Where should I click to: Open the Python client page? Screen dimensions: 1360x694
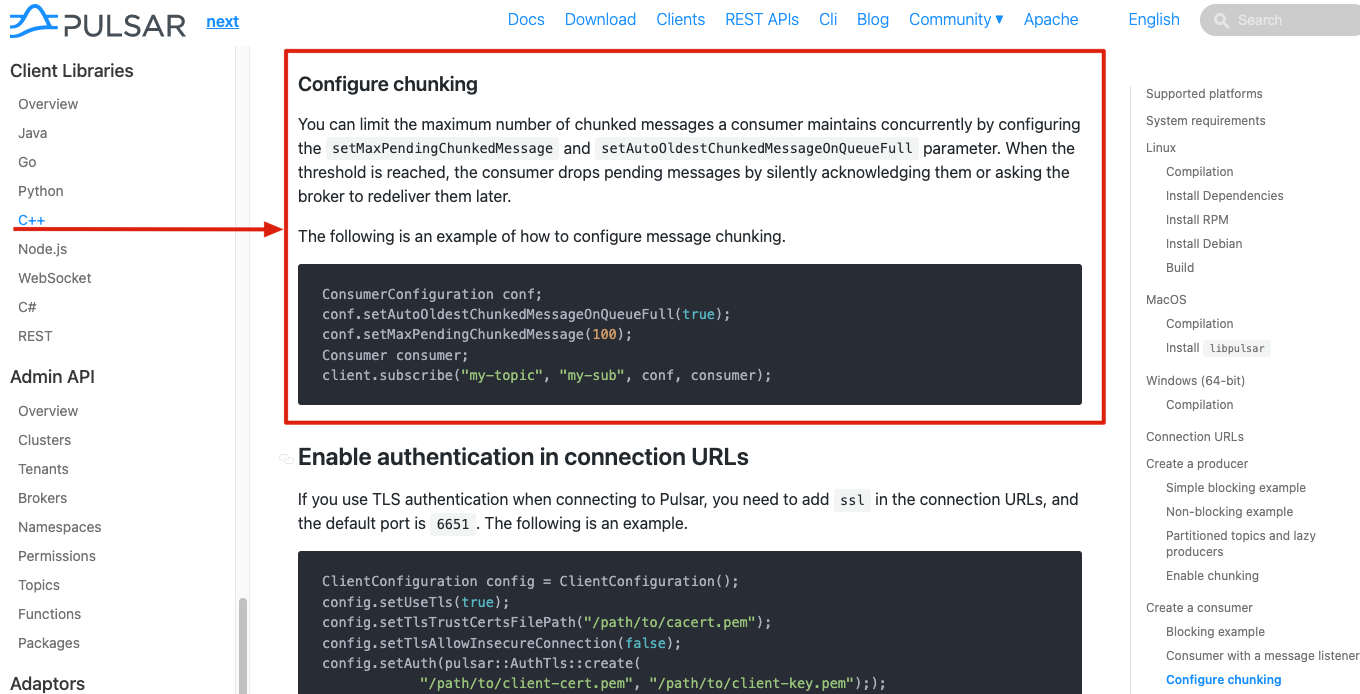[x=41, y=191]
